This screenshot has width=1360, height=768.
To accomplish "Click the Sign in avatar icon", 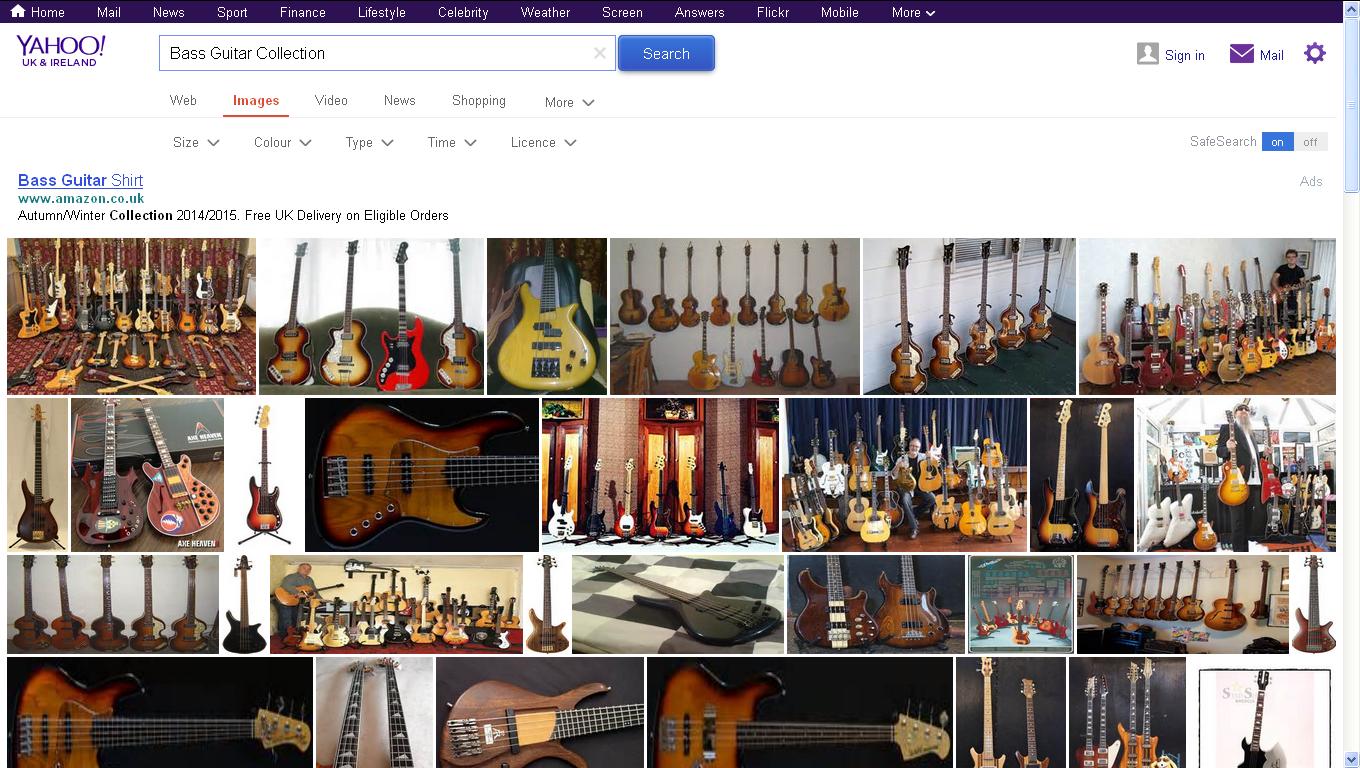I will click(1148, 52).
